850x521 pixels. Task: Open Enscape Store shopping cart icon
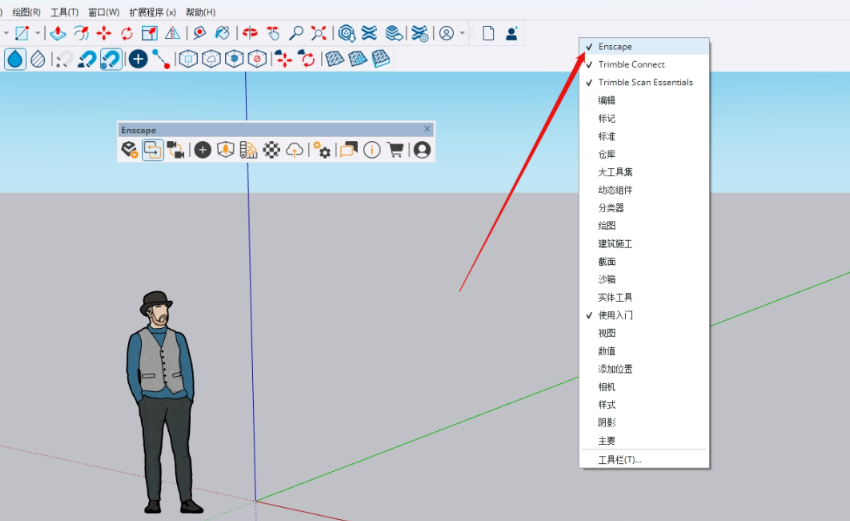pos(396,150)
